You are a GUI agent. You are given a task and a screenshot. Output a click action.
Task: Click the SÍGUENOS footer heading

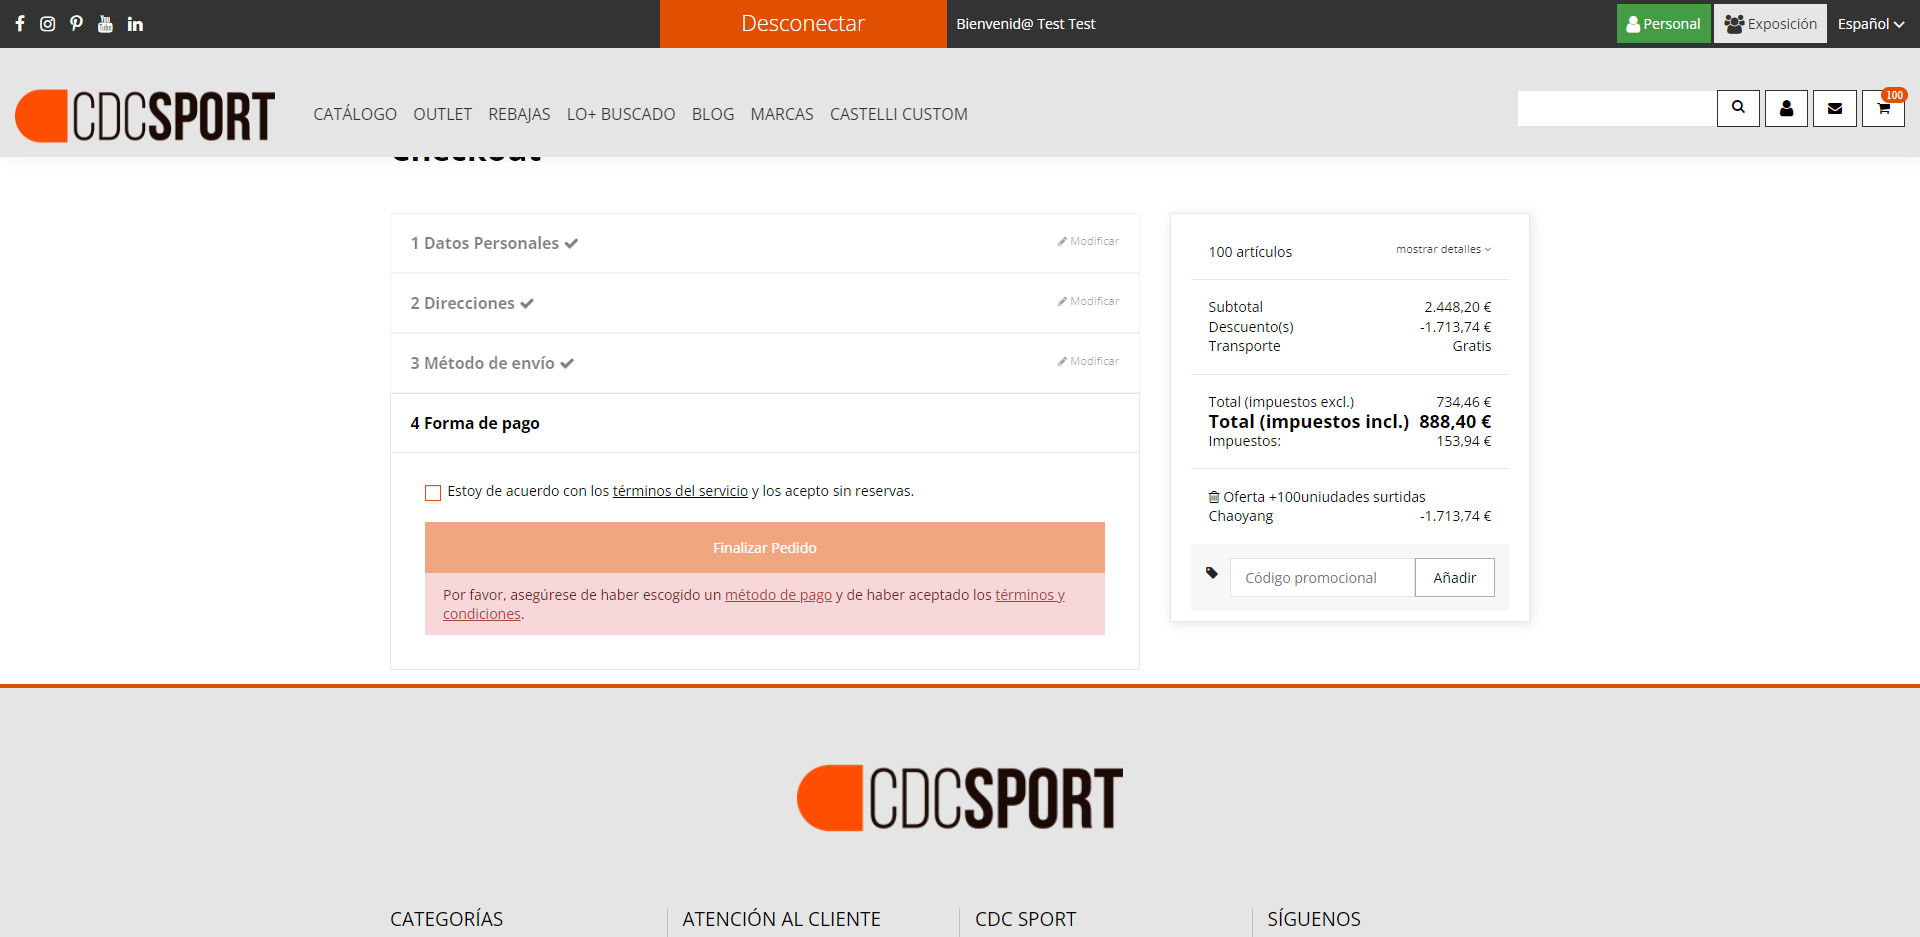click(x=1314, y=919)
